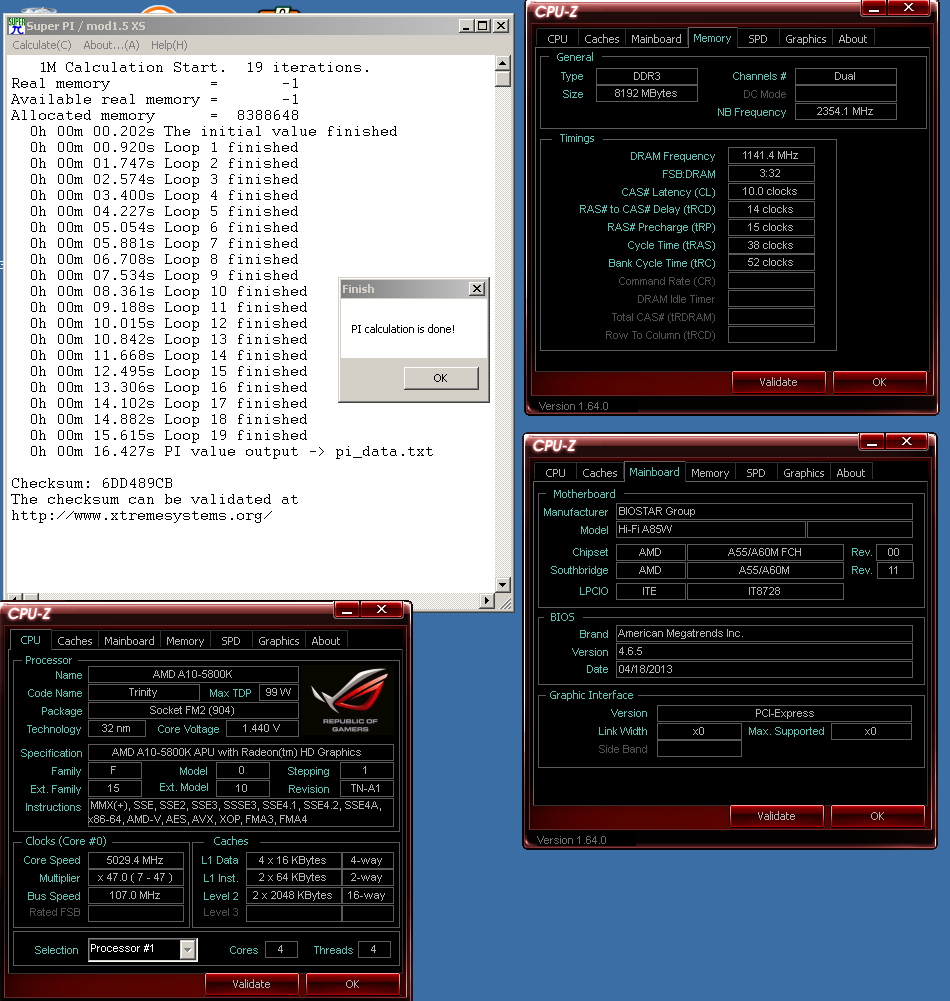This screenshot has height=1001, width=950.
Task: Open About tab in the Mainboard CPU-Z window
Action: [x=850, y=473]
